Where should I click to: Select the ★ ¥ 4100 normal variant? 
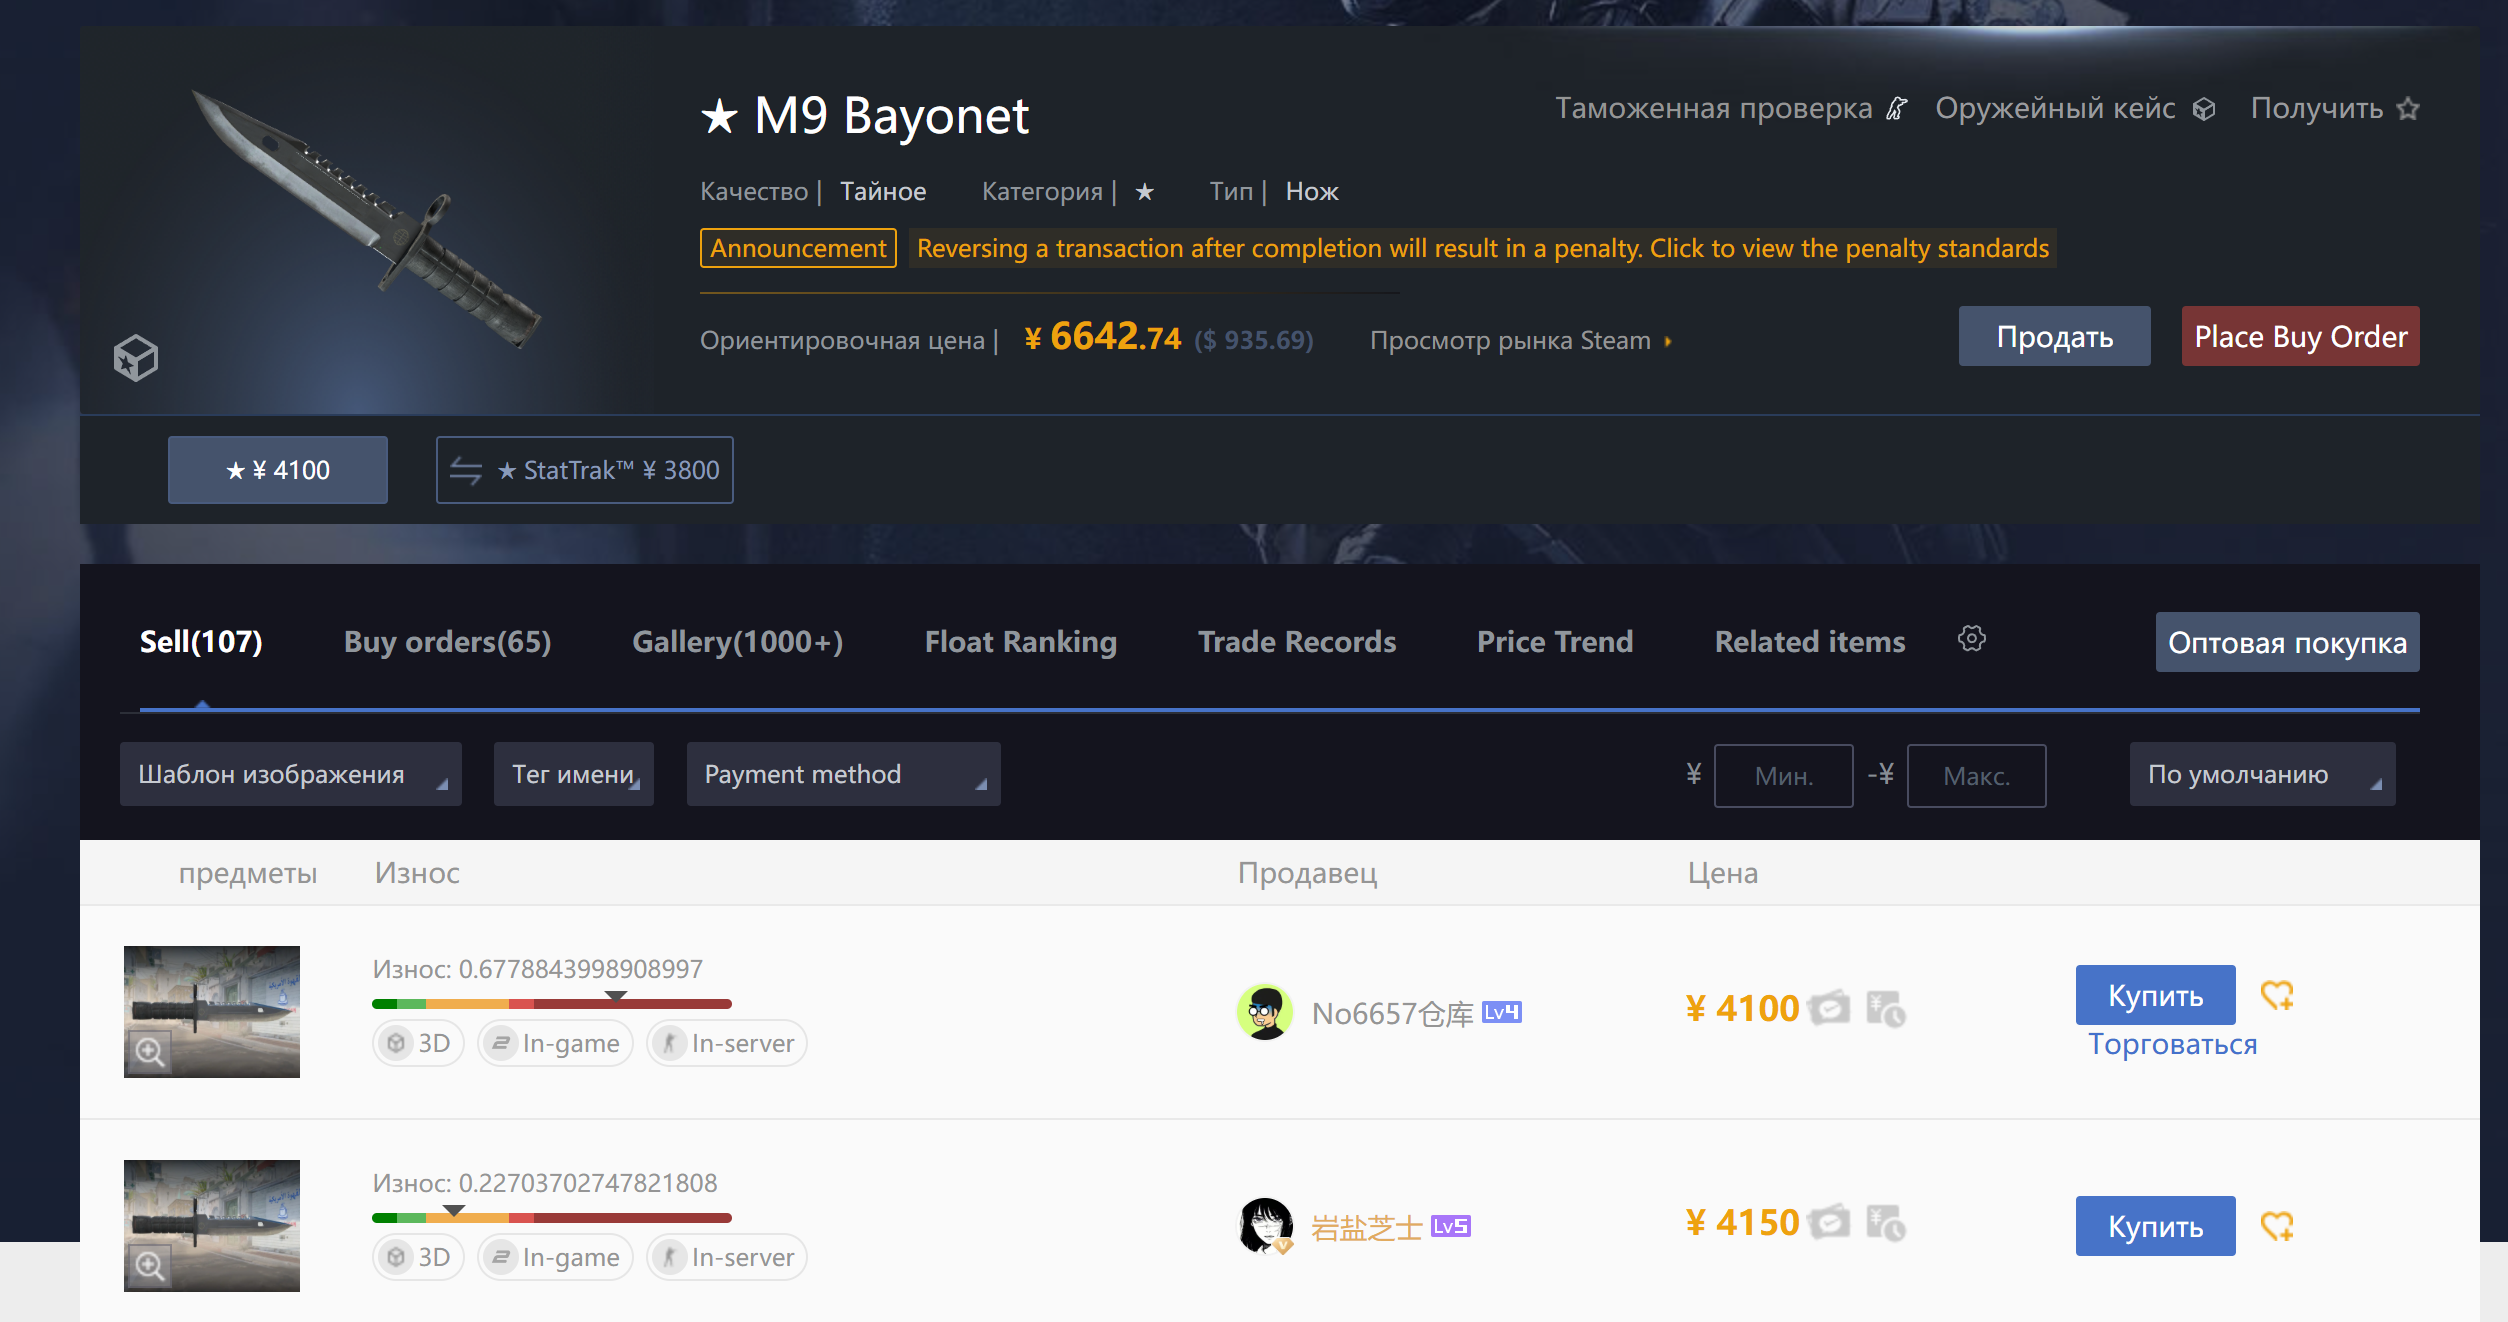278,470
